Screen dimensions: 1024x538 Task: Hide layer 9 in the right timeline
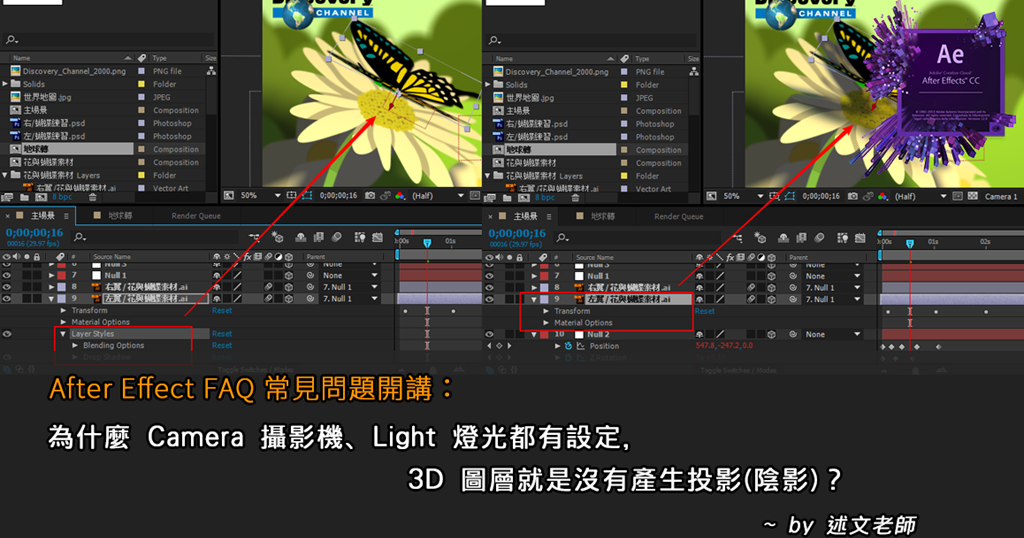pyautogui.click(x=489, y=299)
